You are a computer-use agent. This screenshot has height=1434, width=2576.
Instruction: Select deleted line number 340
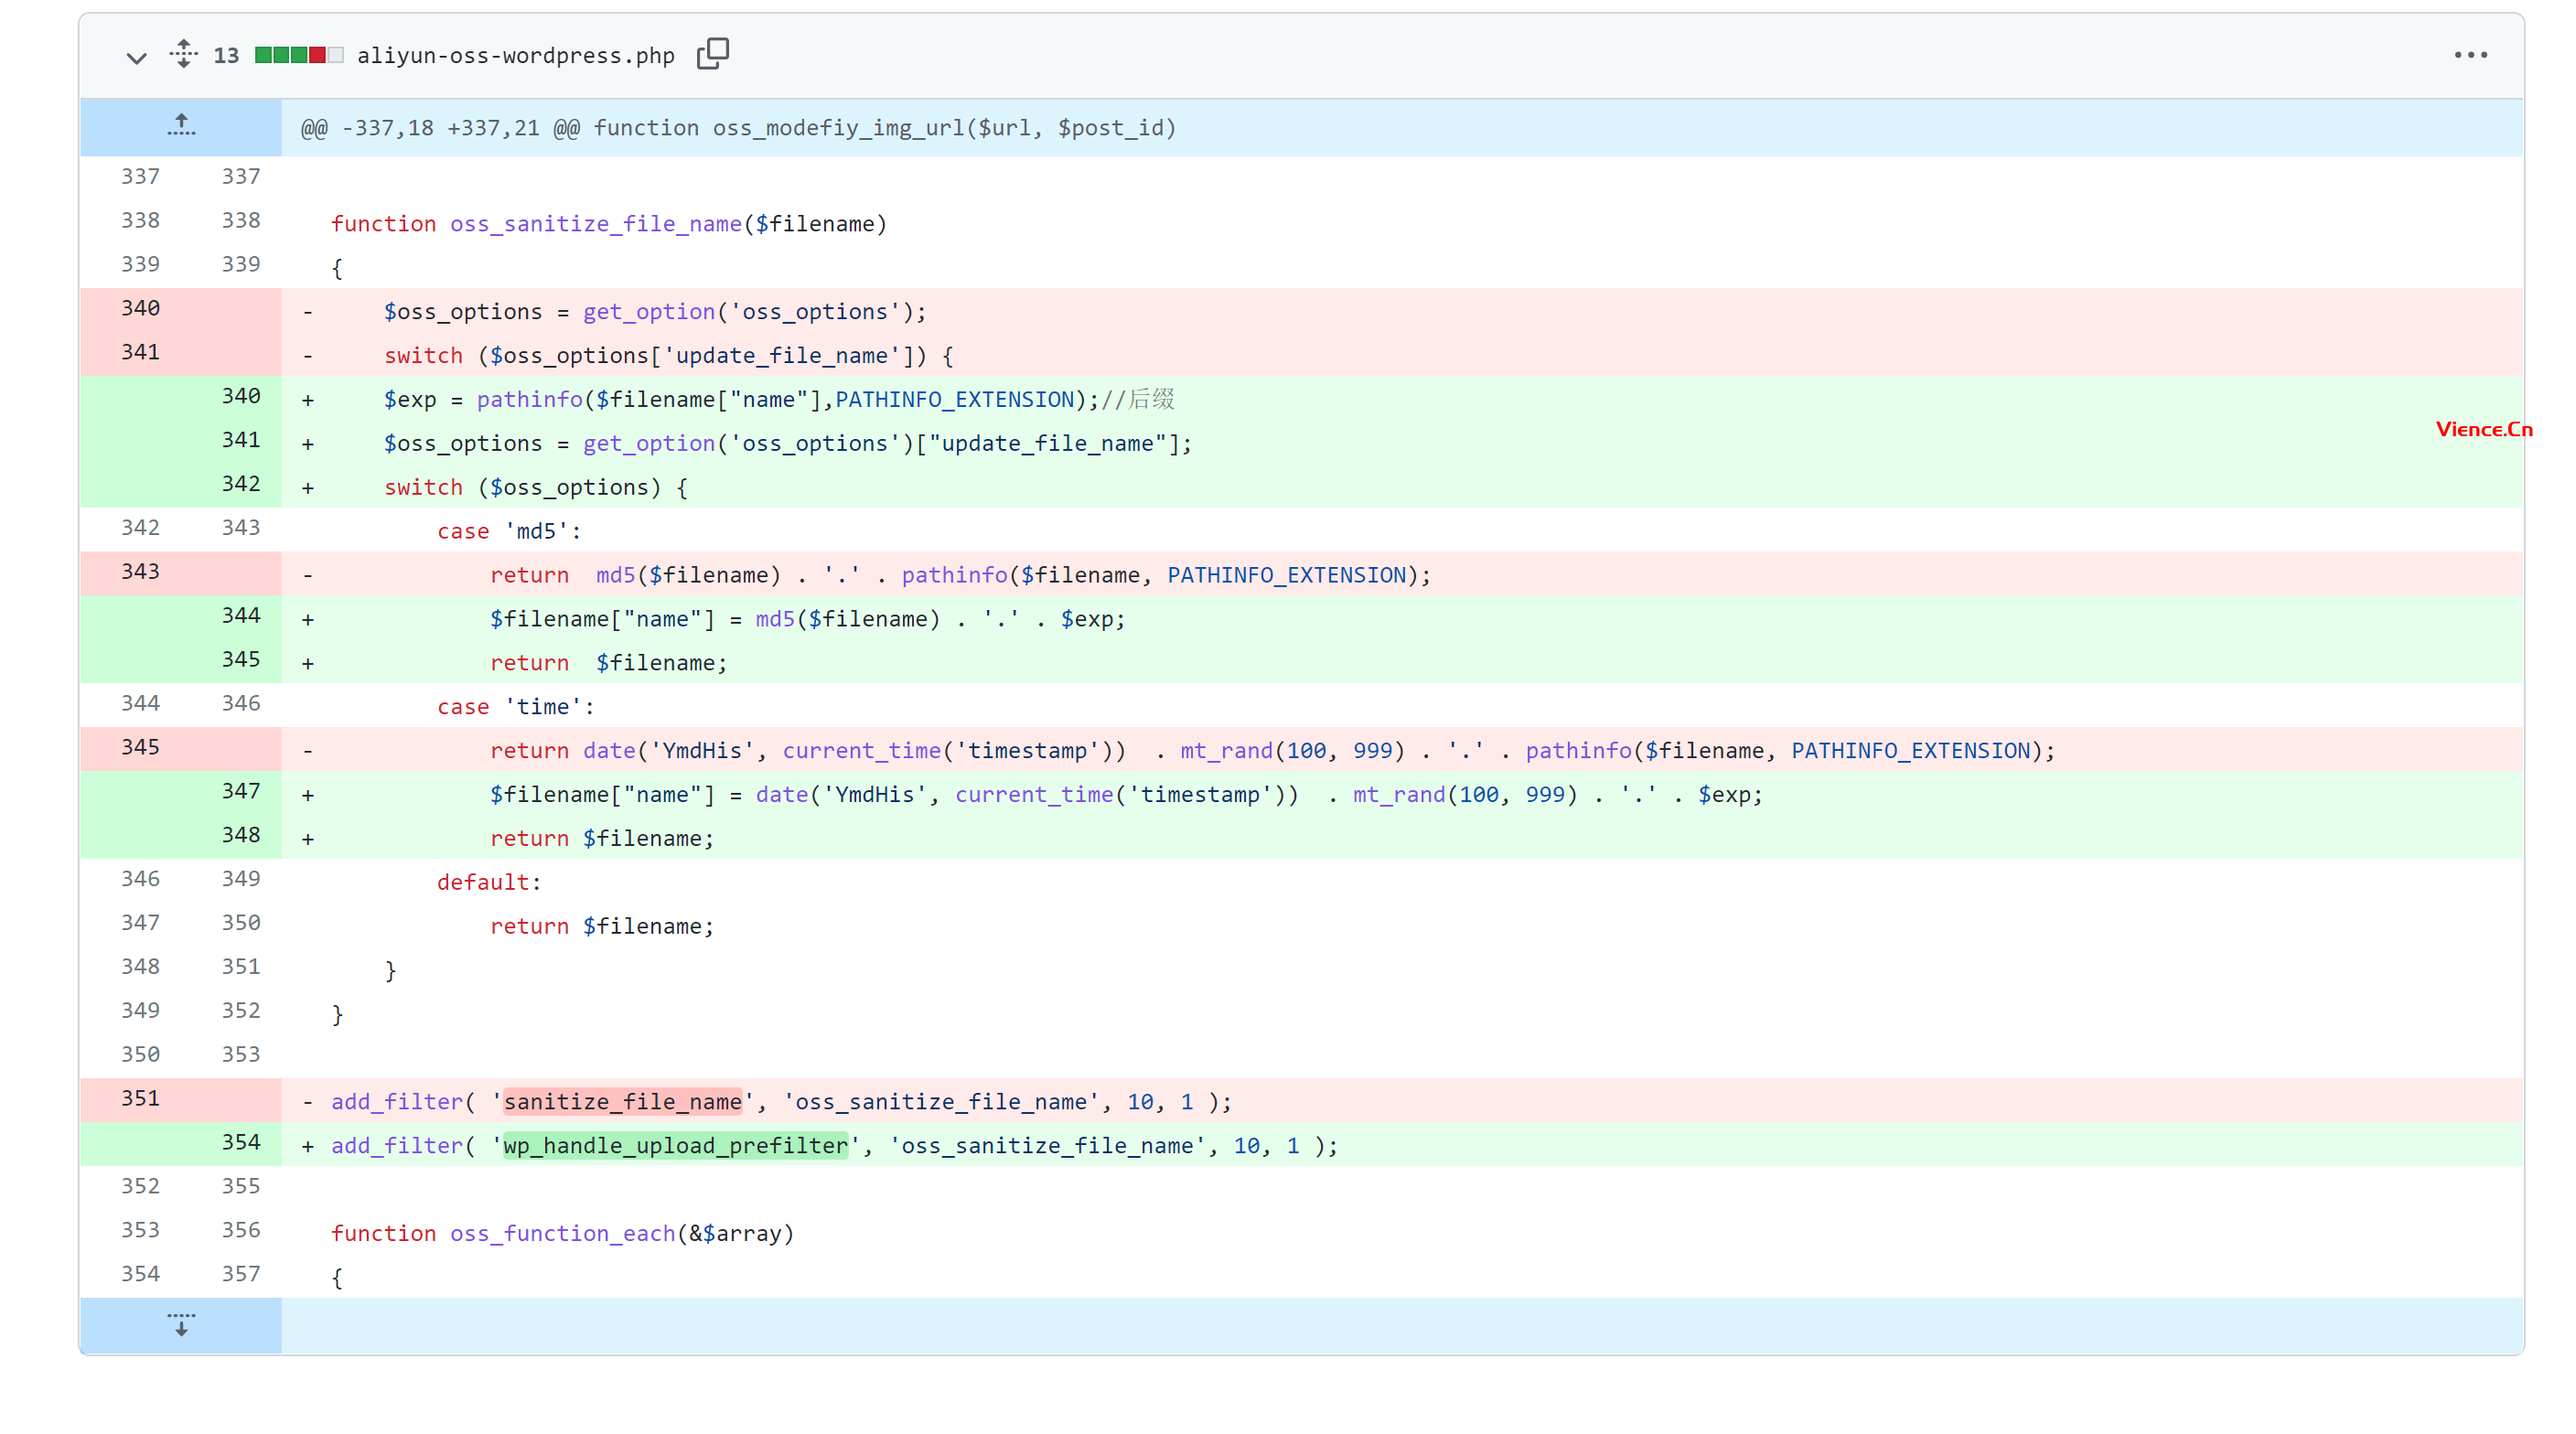(x=141, y=308)
